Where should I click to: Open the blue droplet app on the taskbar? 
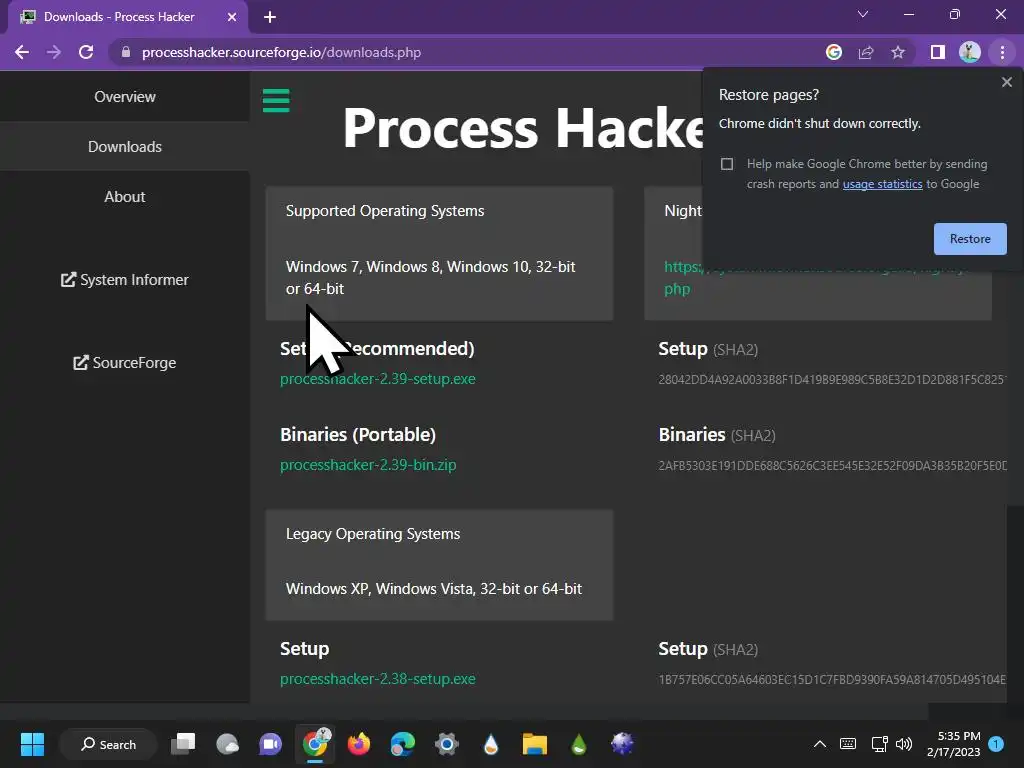point(491,744)
